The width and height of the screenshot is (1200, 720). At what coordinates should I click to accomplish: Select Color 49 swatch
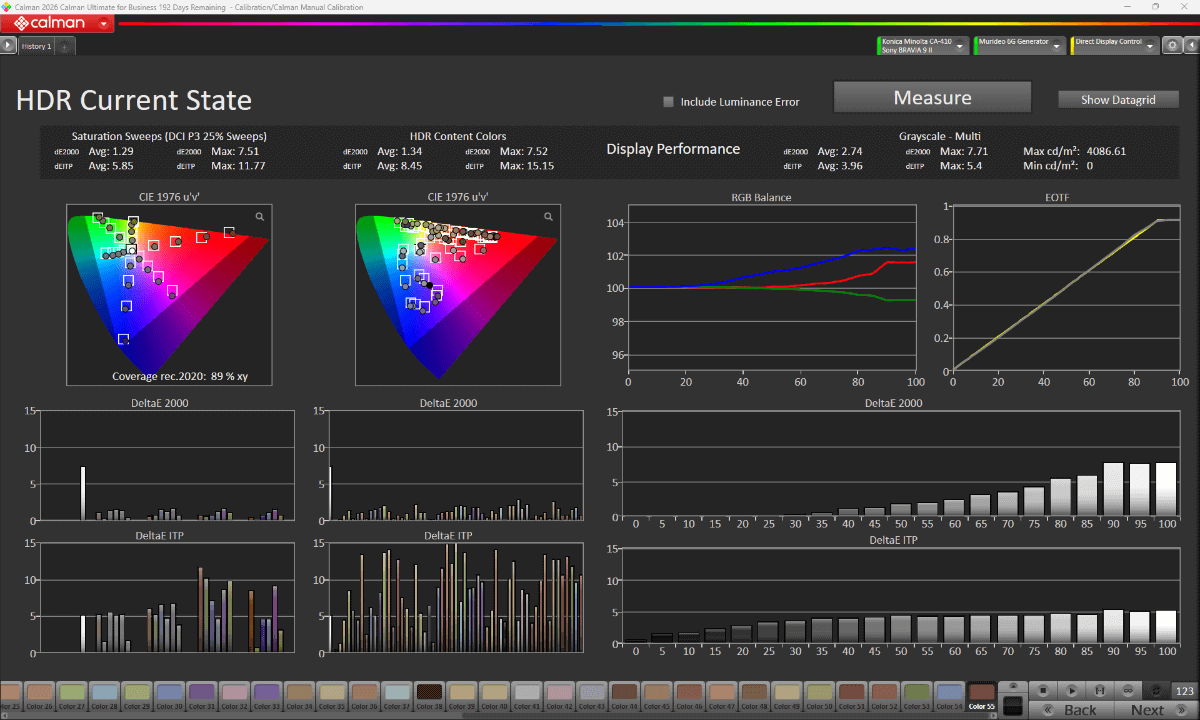[x=786, y=695]
